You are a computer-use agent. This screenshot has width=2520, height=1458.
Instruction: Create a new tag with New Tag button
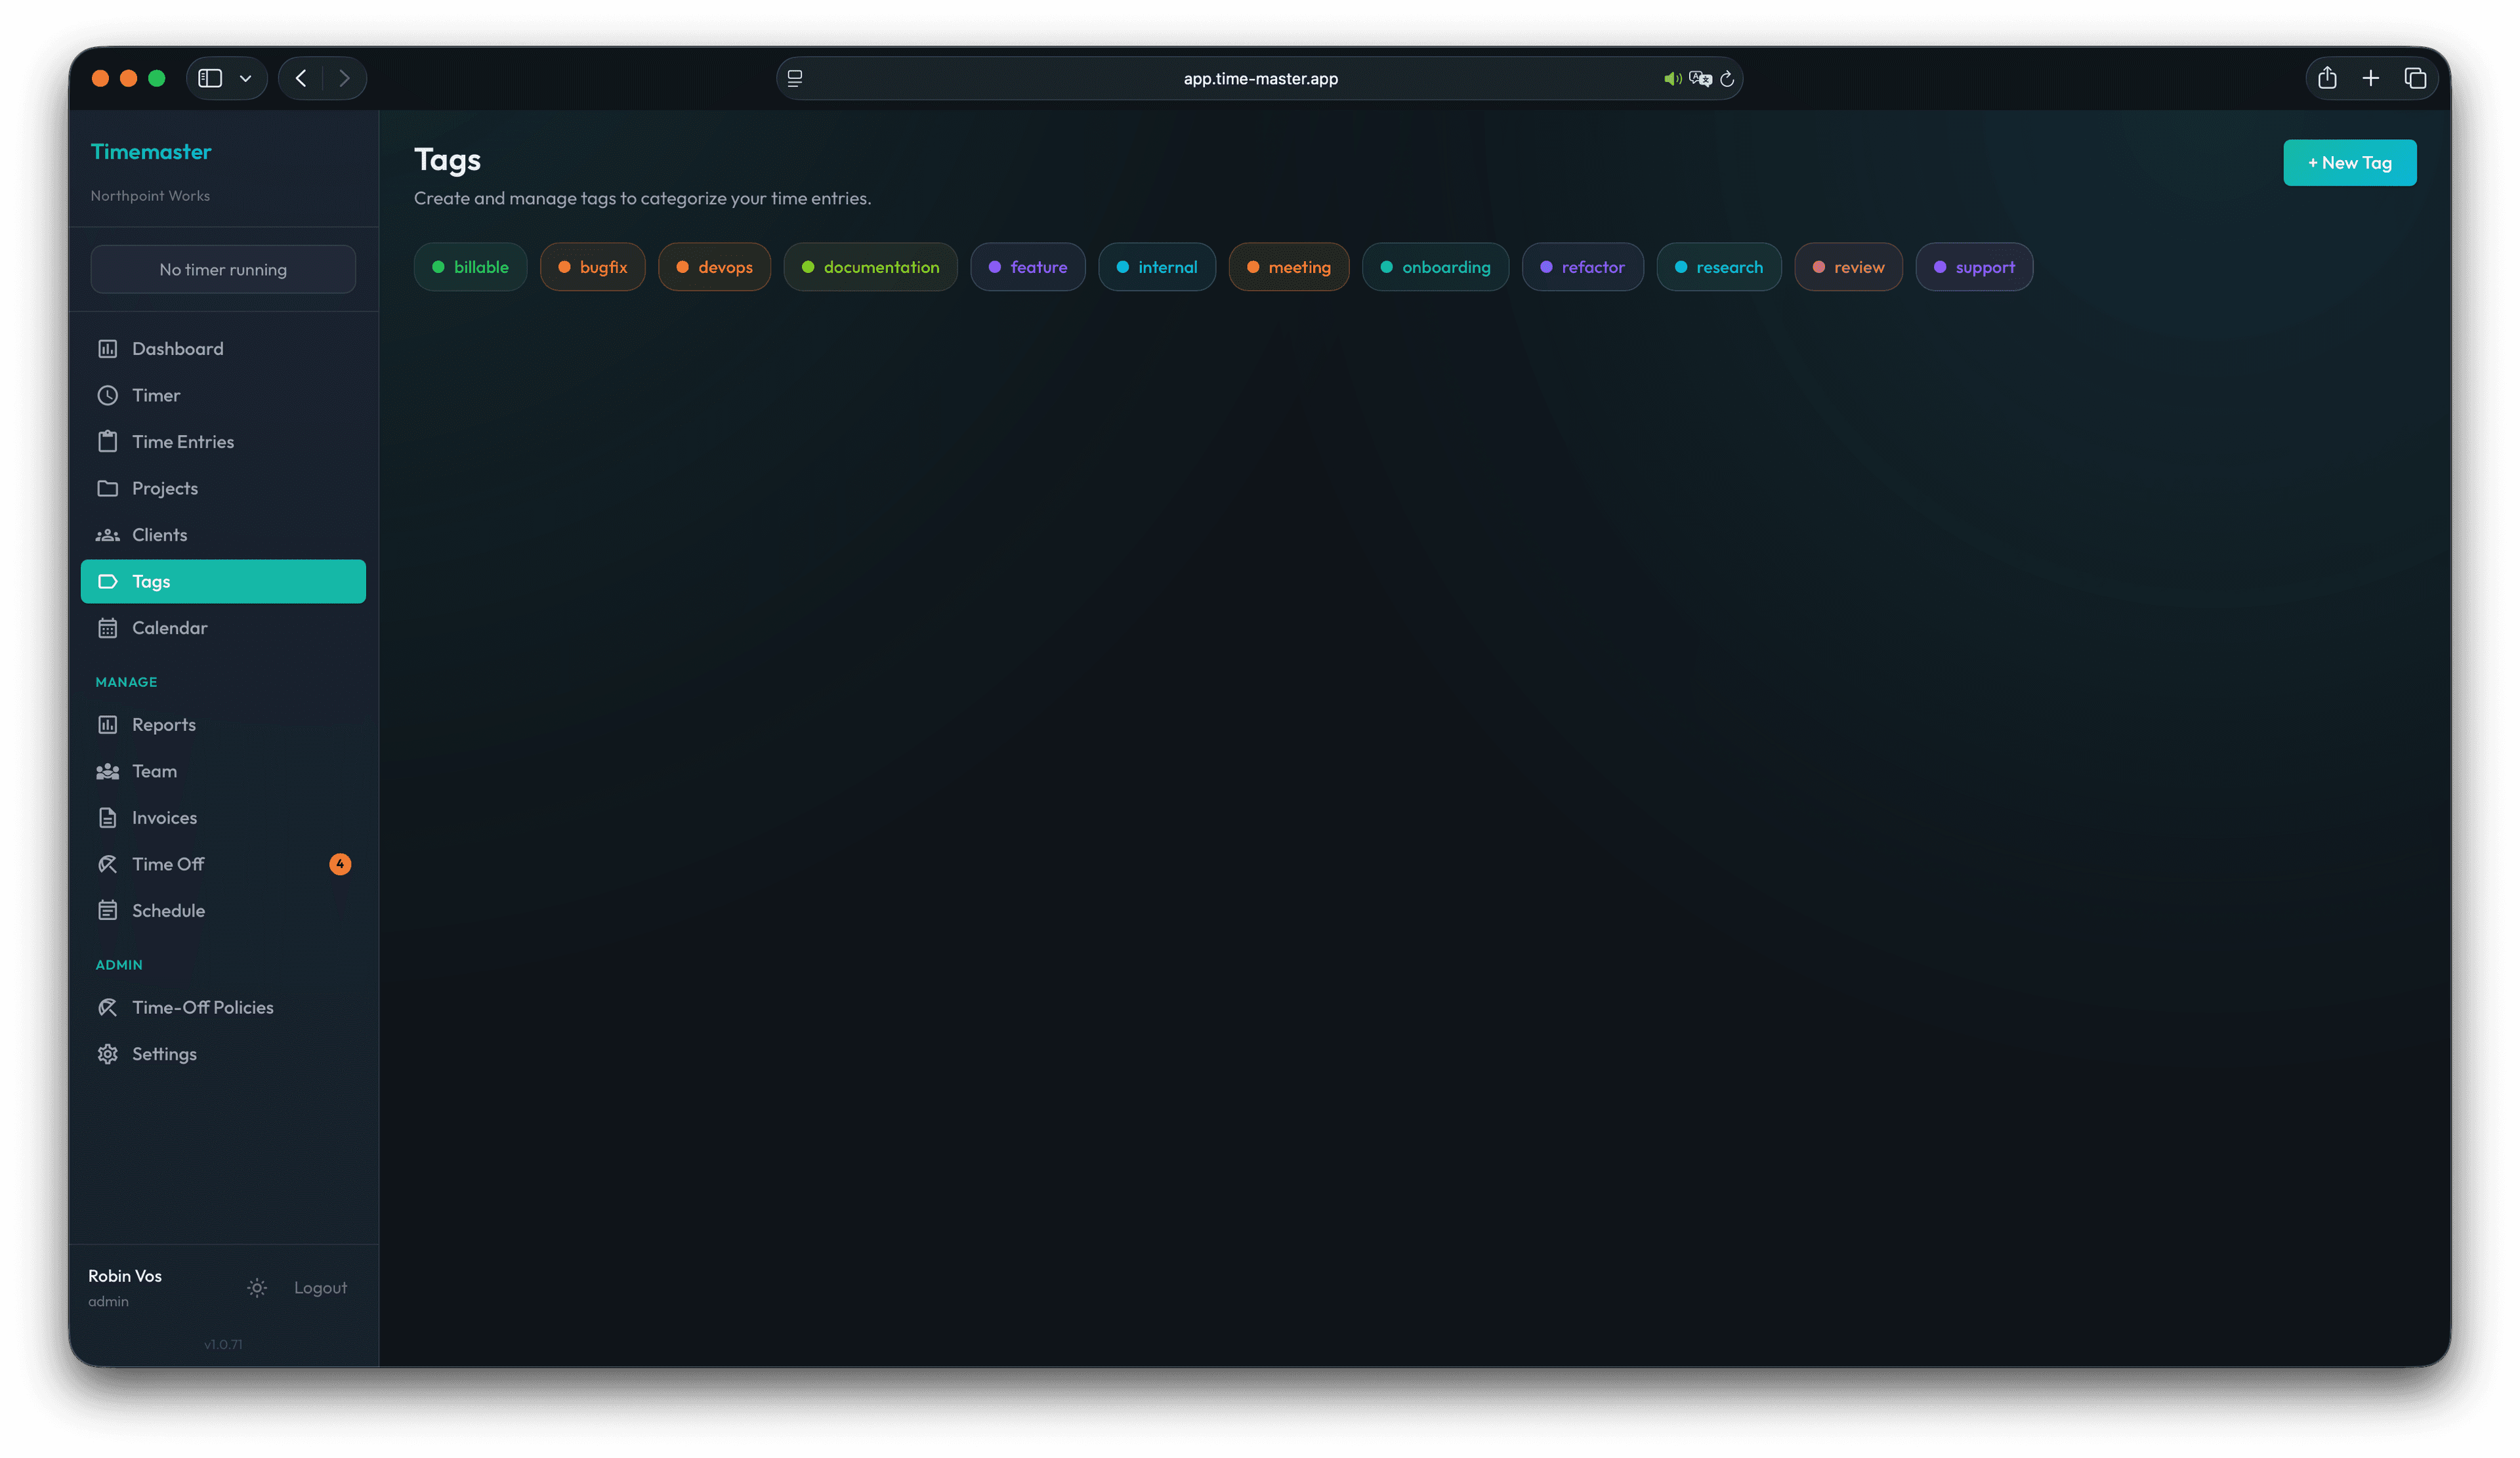click(2349, 163)
